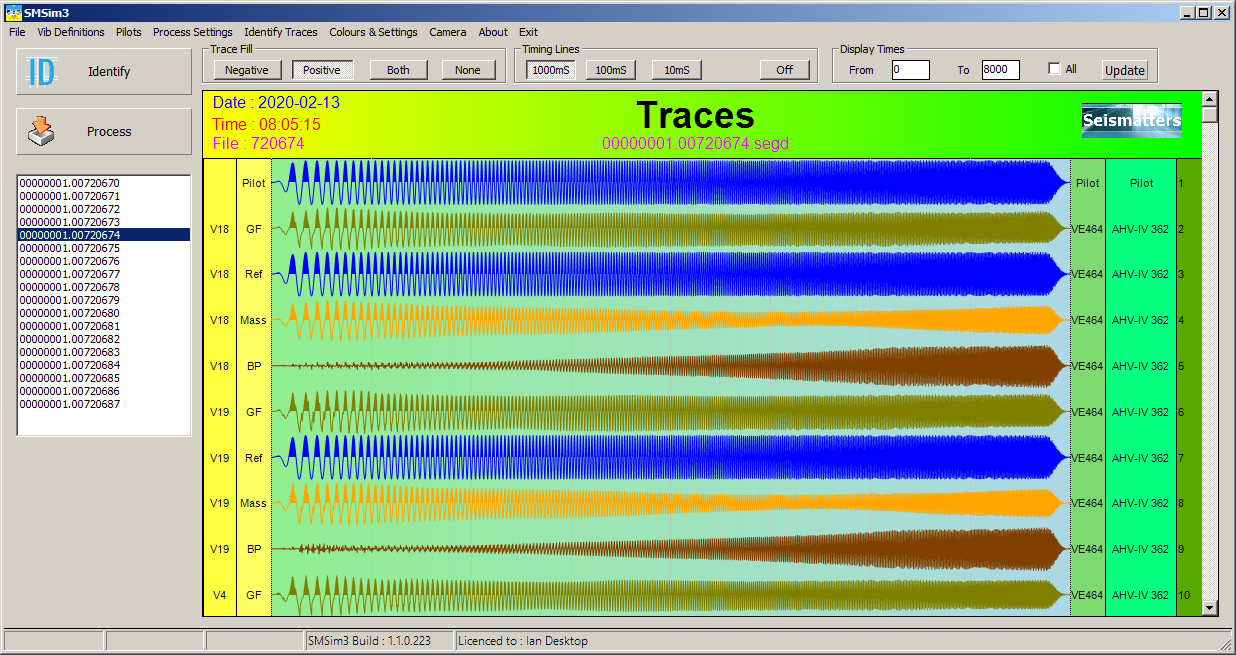Click the V19 GF trace row 6
The image size is (1236, 655).
coord(671,412)
